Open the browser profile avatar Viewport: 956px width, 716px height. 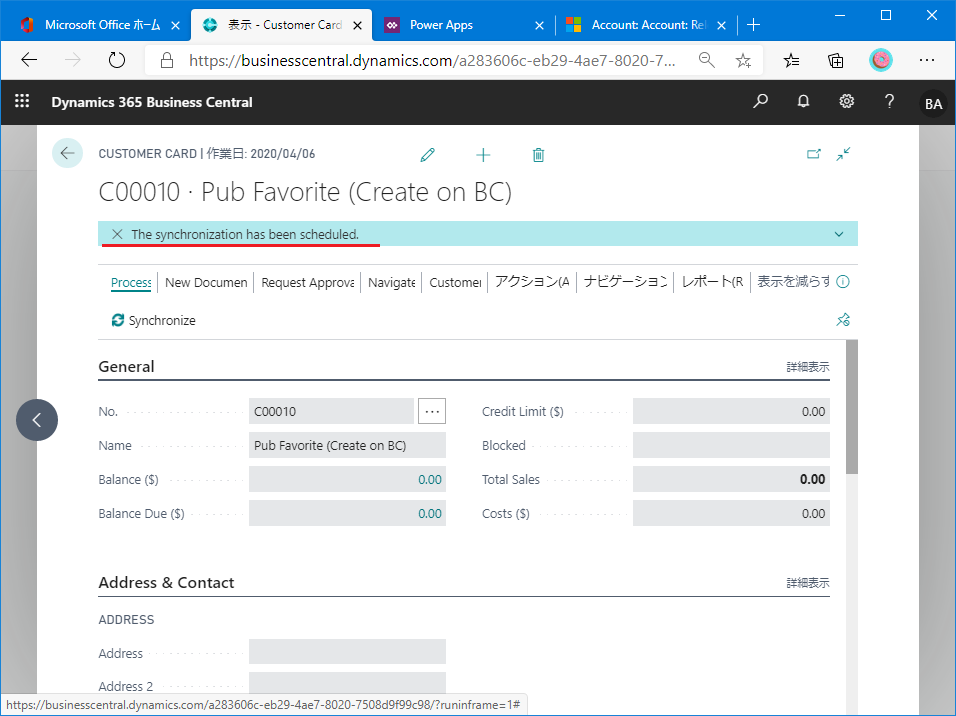point(880,60)
